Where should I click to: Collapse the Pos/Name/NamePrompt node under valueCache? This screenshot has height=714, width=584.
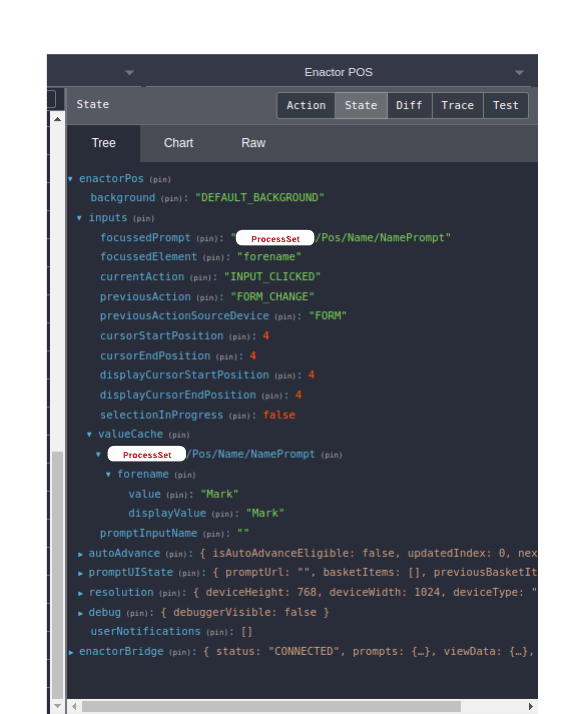98,454
